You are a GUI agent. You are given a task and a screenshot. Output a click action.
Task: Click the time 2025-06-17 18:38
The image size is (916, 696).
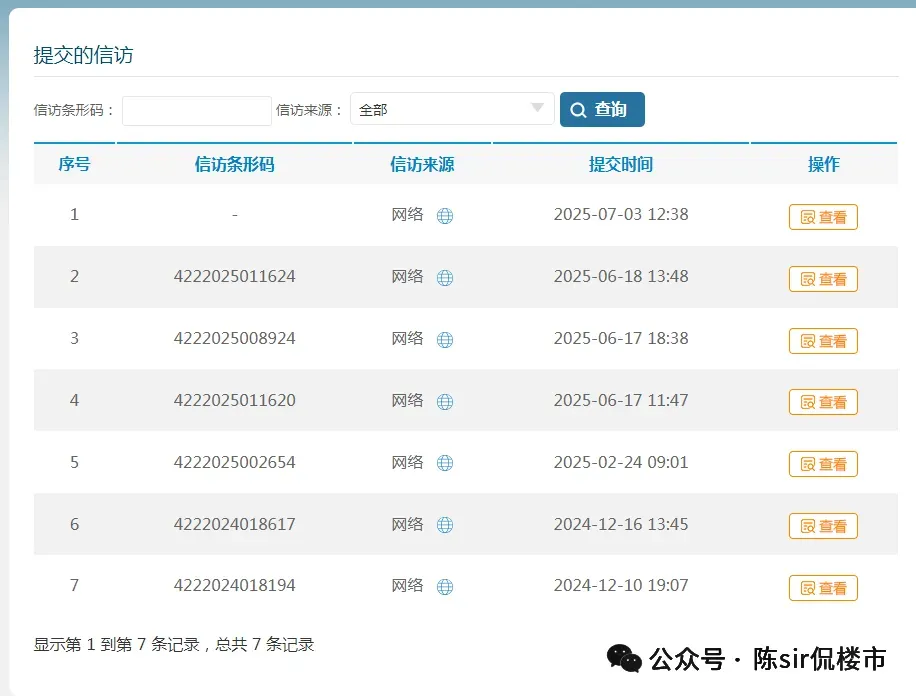coord(621,338)
